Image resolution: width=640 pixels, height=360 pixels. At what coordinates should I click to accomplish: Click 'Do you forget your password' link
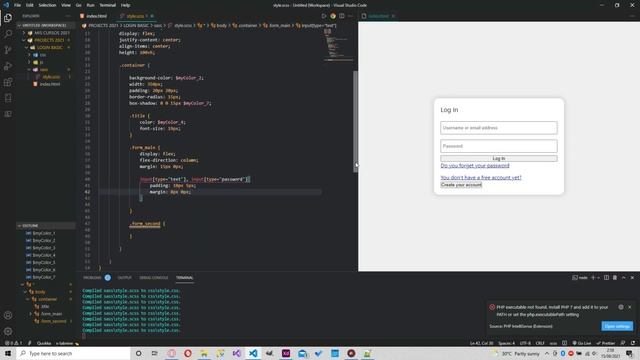click(x=475, y=166)
